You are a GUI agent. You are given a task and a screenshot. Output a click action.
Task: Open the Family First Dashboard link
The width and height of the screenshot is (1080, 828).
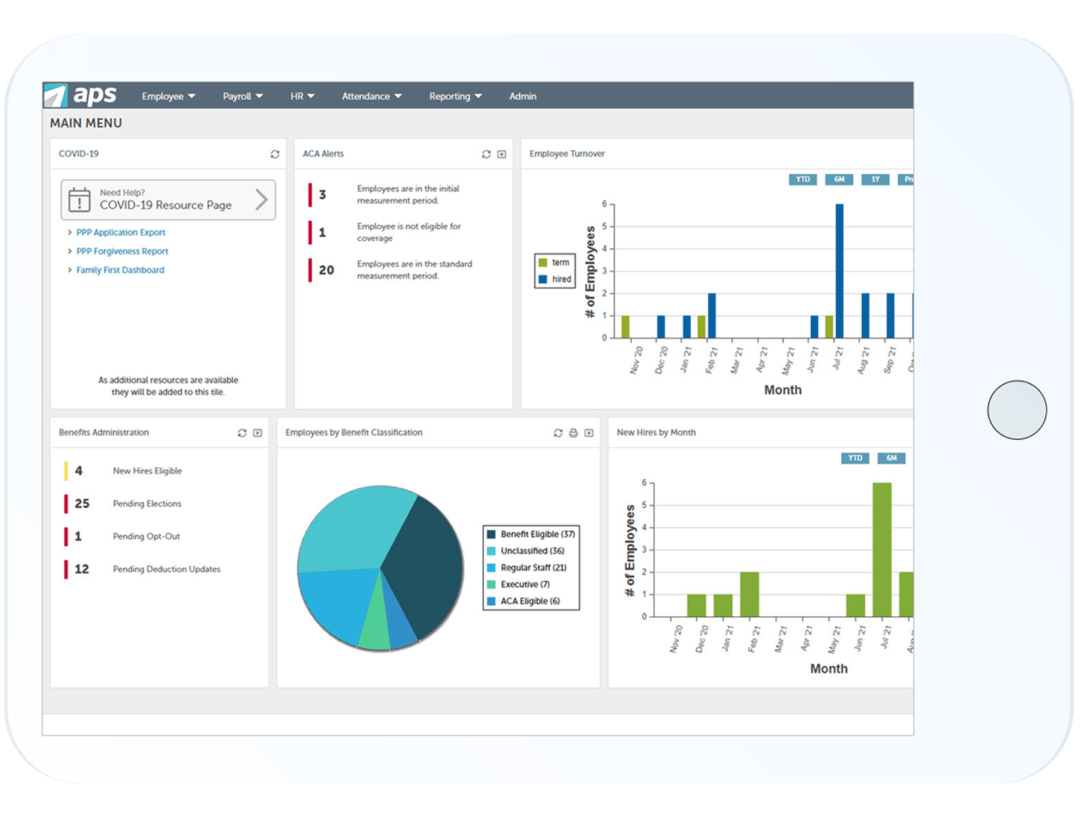(120, 270)
